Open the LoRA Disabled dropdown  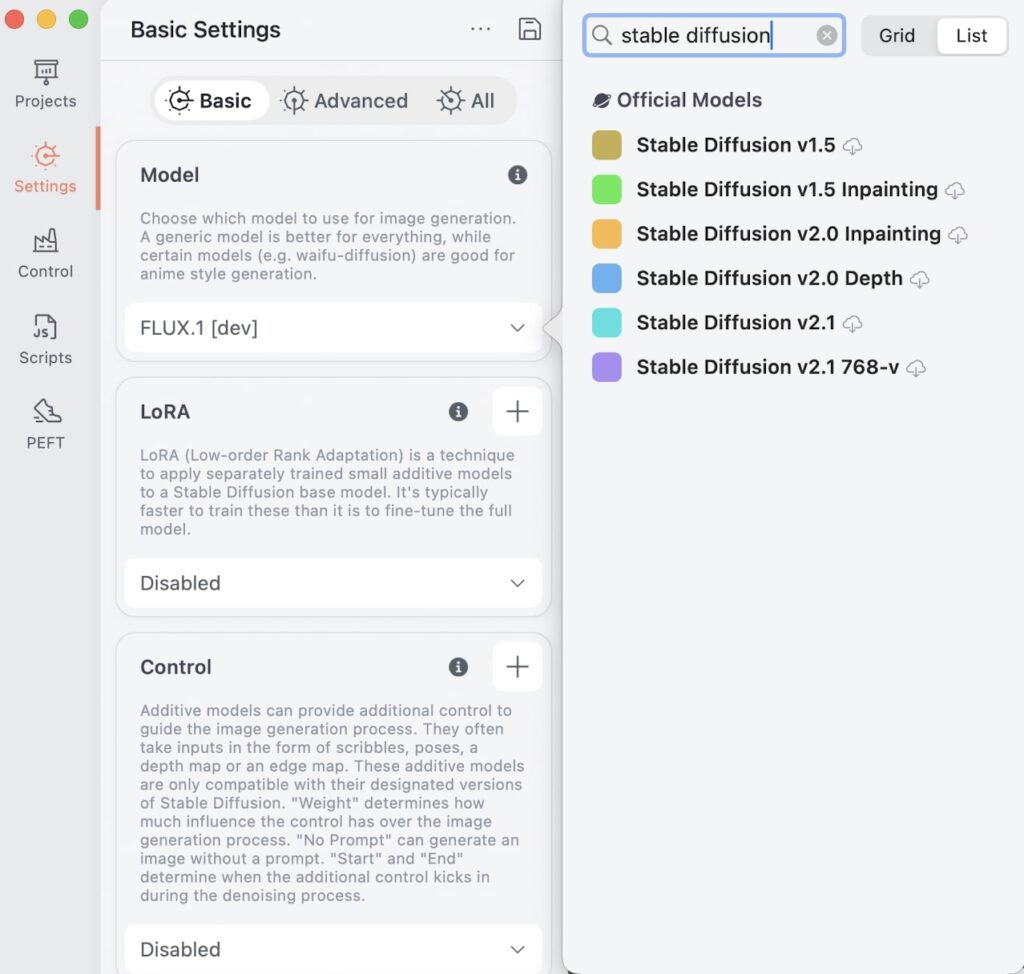click(333, 583)
